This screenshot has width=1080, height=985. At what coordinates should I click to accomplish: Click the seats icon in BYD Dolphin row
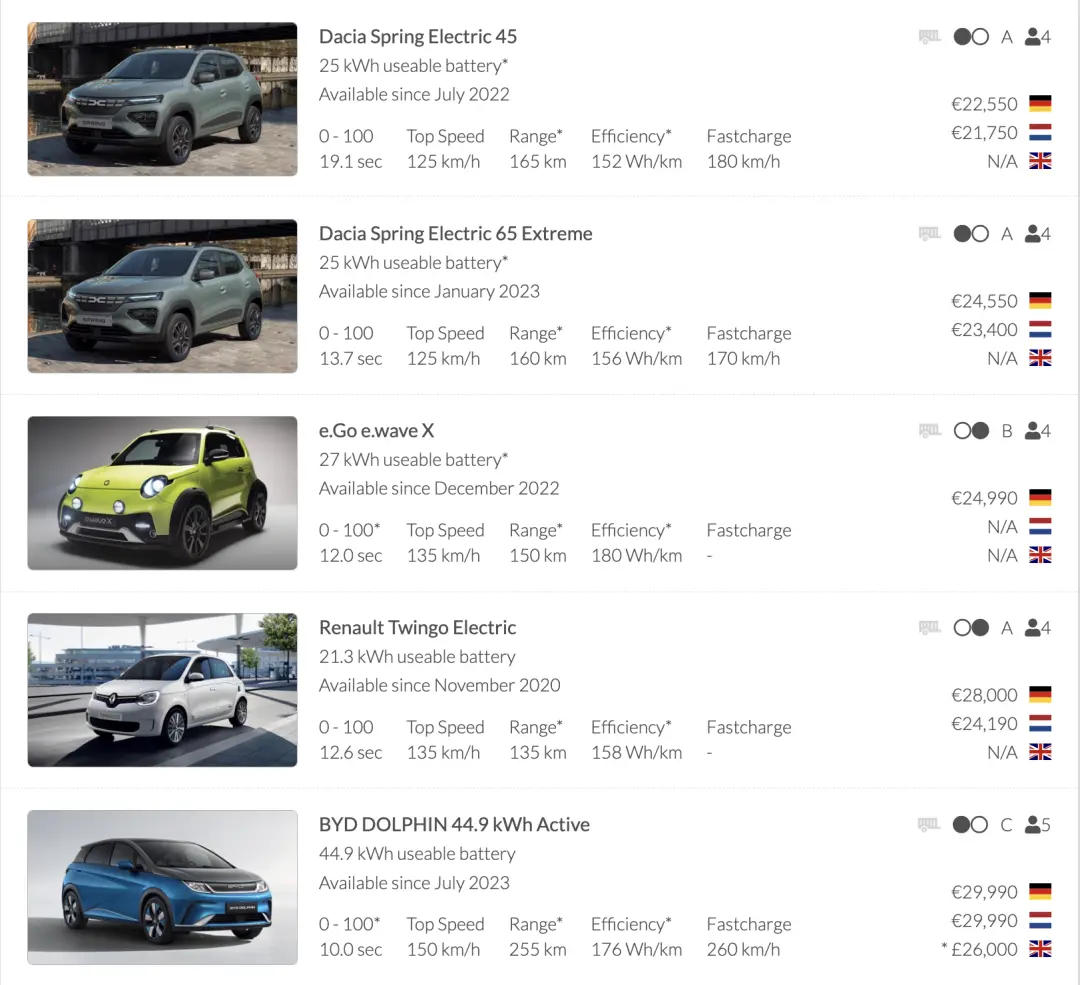pos(1038,825)
